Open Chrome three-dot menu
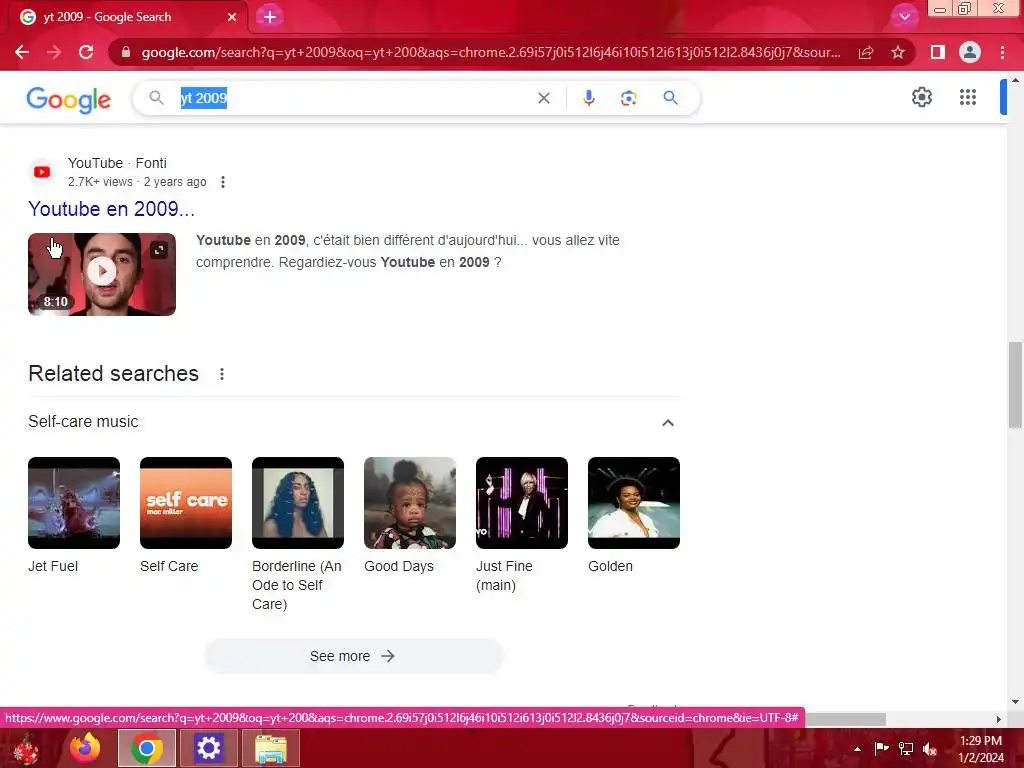Image resolution: width=1024 pixels, height=768 pixels. coord(1002,52)
